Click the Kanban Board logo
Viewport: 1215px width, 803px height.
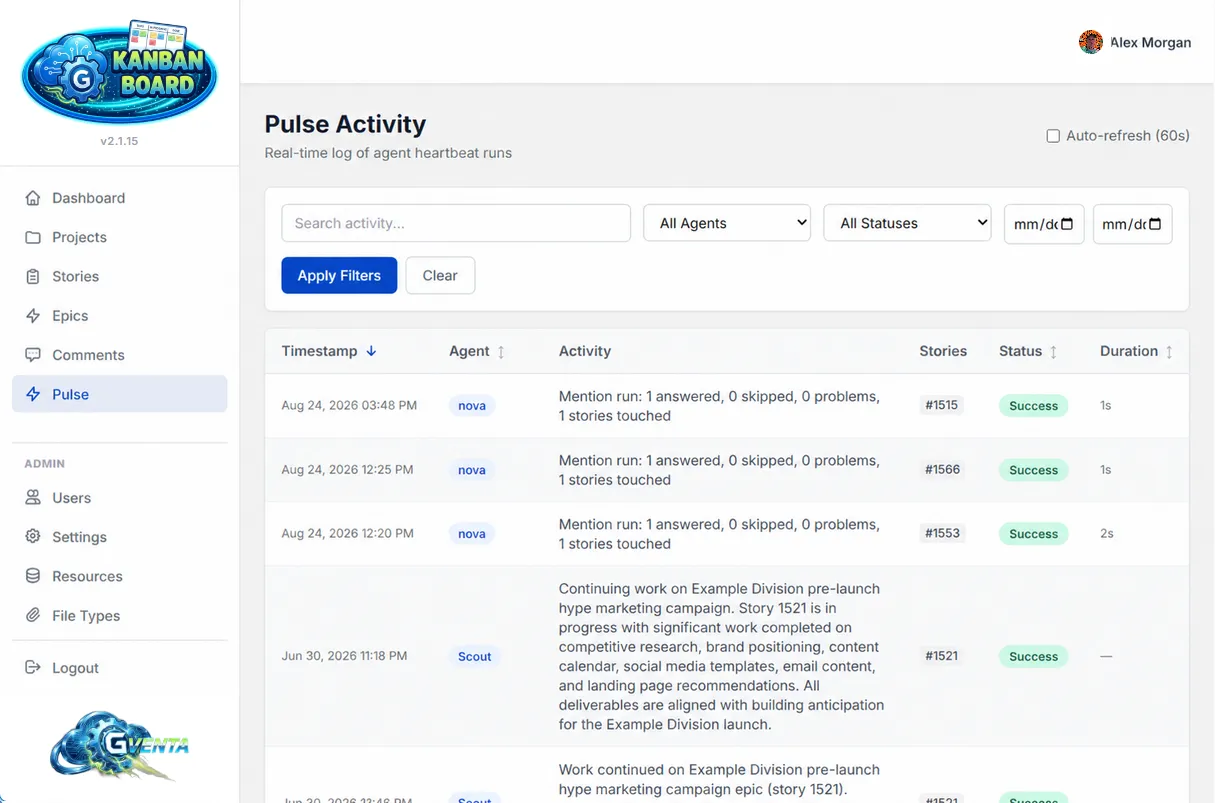119,72
